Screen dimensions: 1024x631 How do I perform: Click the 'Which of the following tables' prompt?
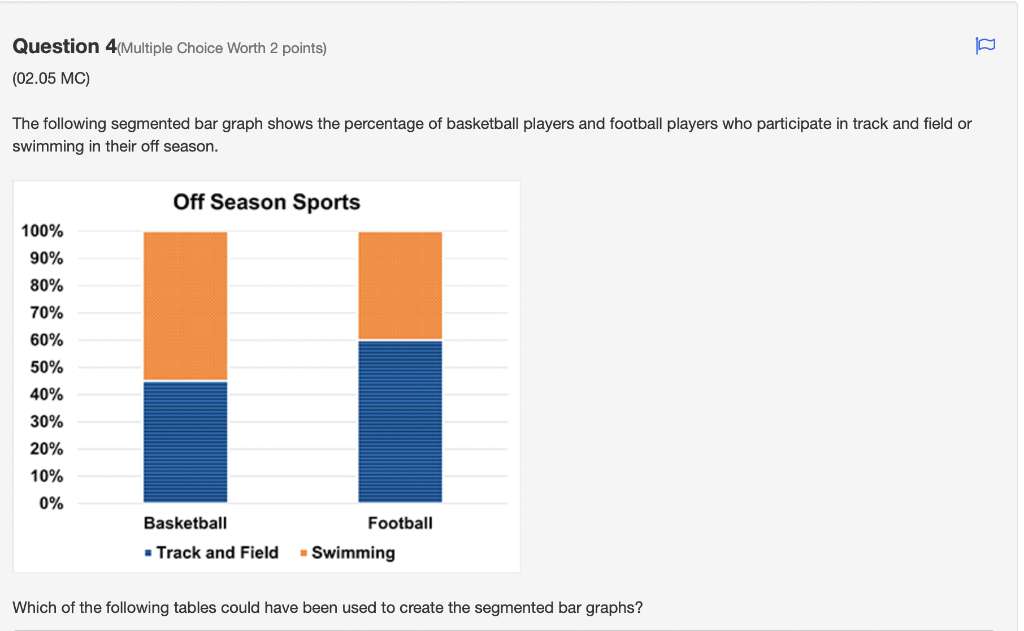(x=328, y=607)
